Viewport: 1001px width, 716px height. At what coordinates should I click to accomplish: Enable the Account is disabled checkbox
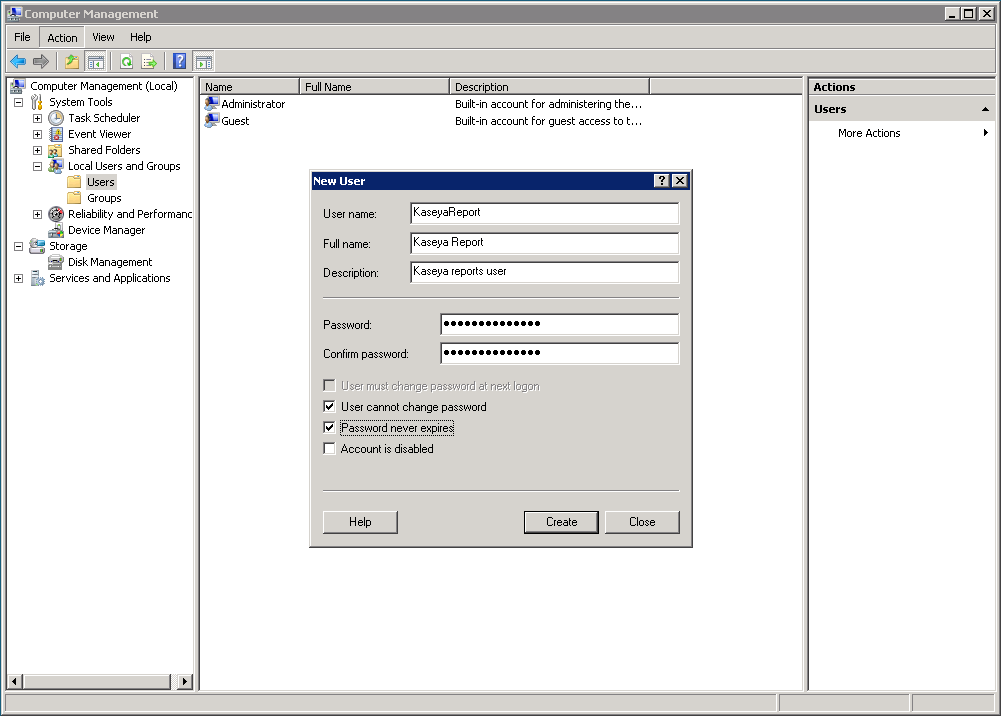[329, 449]
